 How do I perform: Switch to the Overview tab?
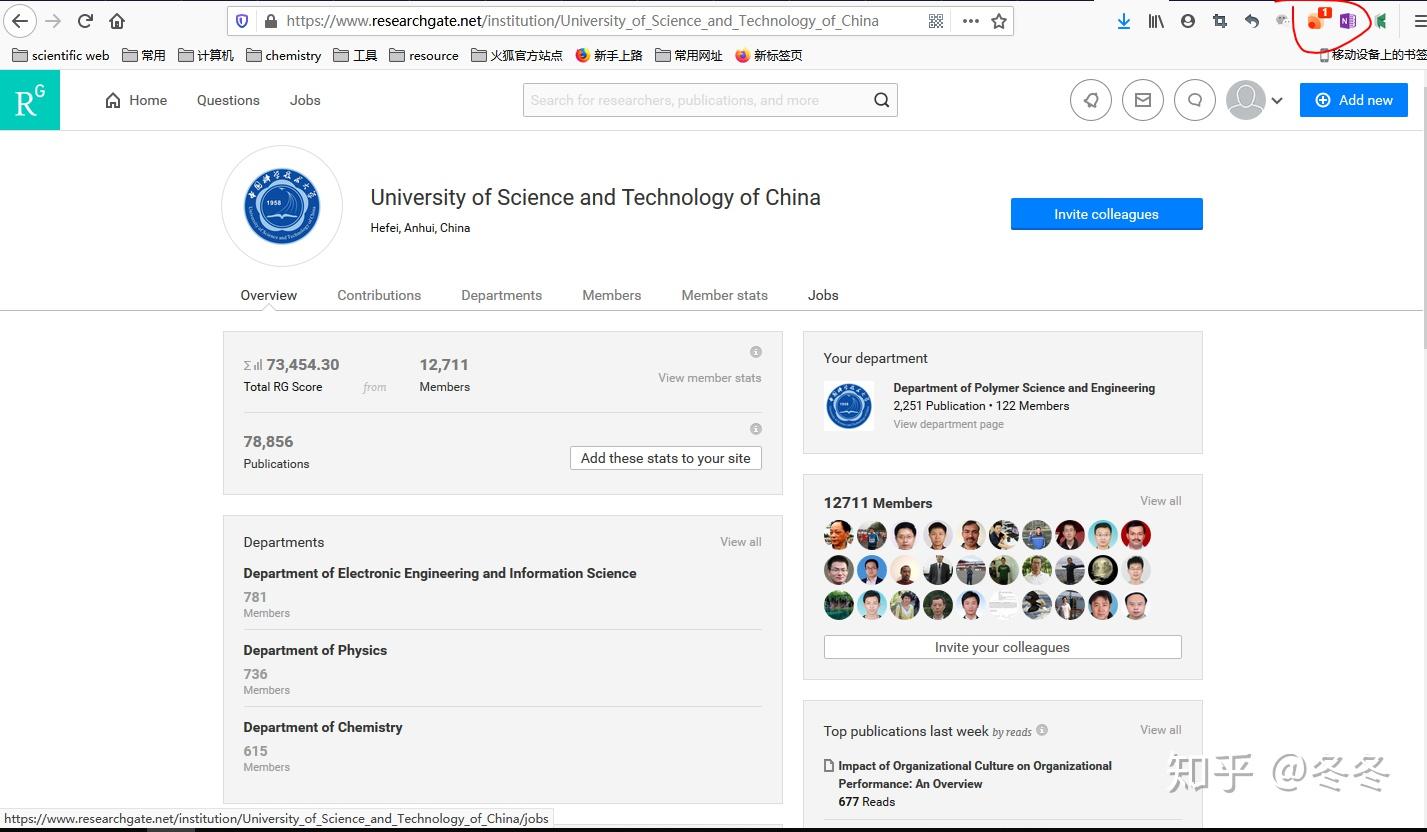pos(269,295)
